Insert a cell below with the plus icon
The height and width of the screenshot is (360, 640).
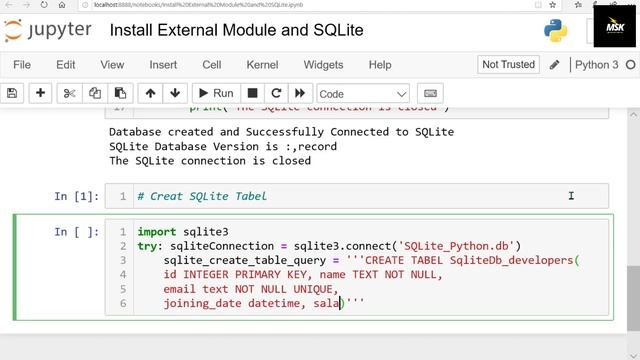tap(40, 93)
